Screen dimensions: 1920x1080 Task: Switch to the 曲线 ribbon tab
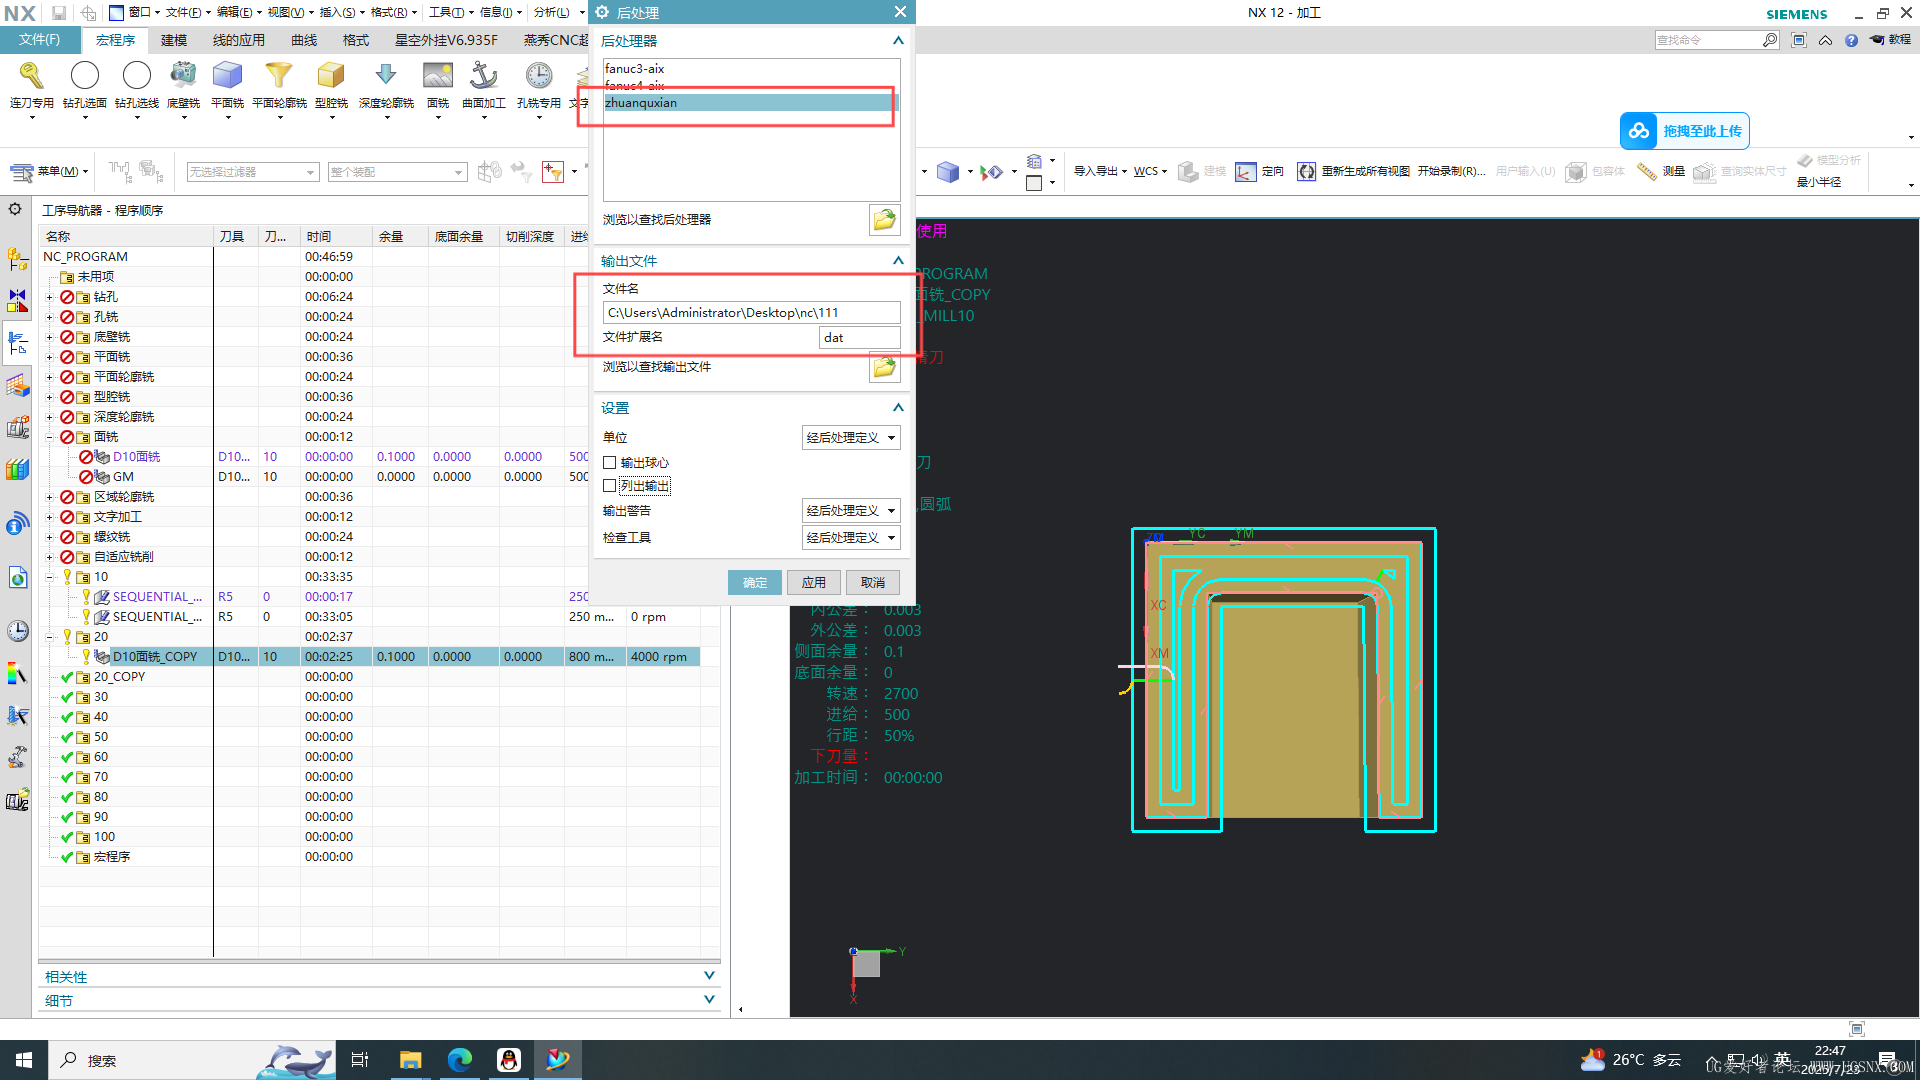point(304,40)
